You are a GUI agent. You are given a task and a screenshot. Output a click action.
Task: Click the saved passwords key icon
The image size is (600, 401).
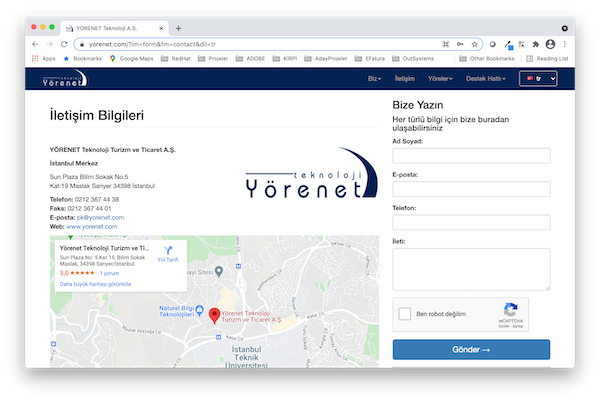[x=460, y=44]
